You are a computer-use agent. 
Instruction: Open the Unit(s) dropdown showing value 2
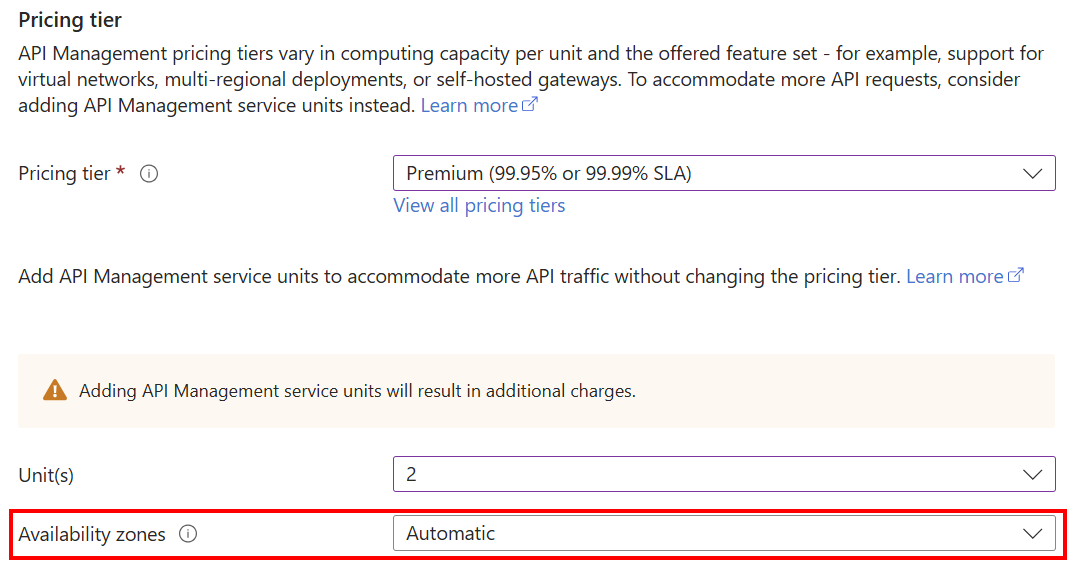point(700,474)
